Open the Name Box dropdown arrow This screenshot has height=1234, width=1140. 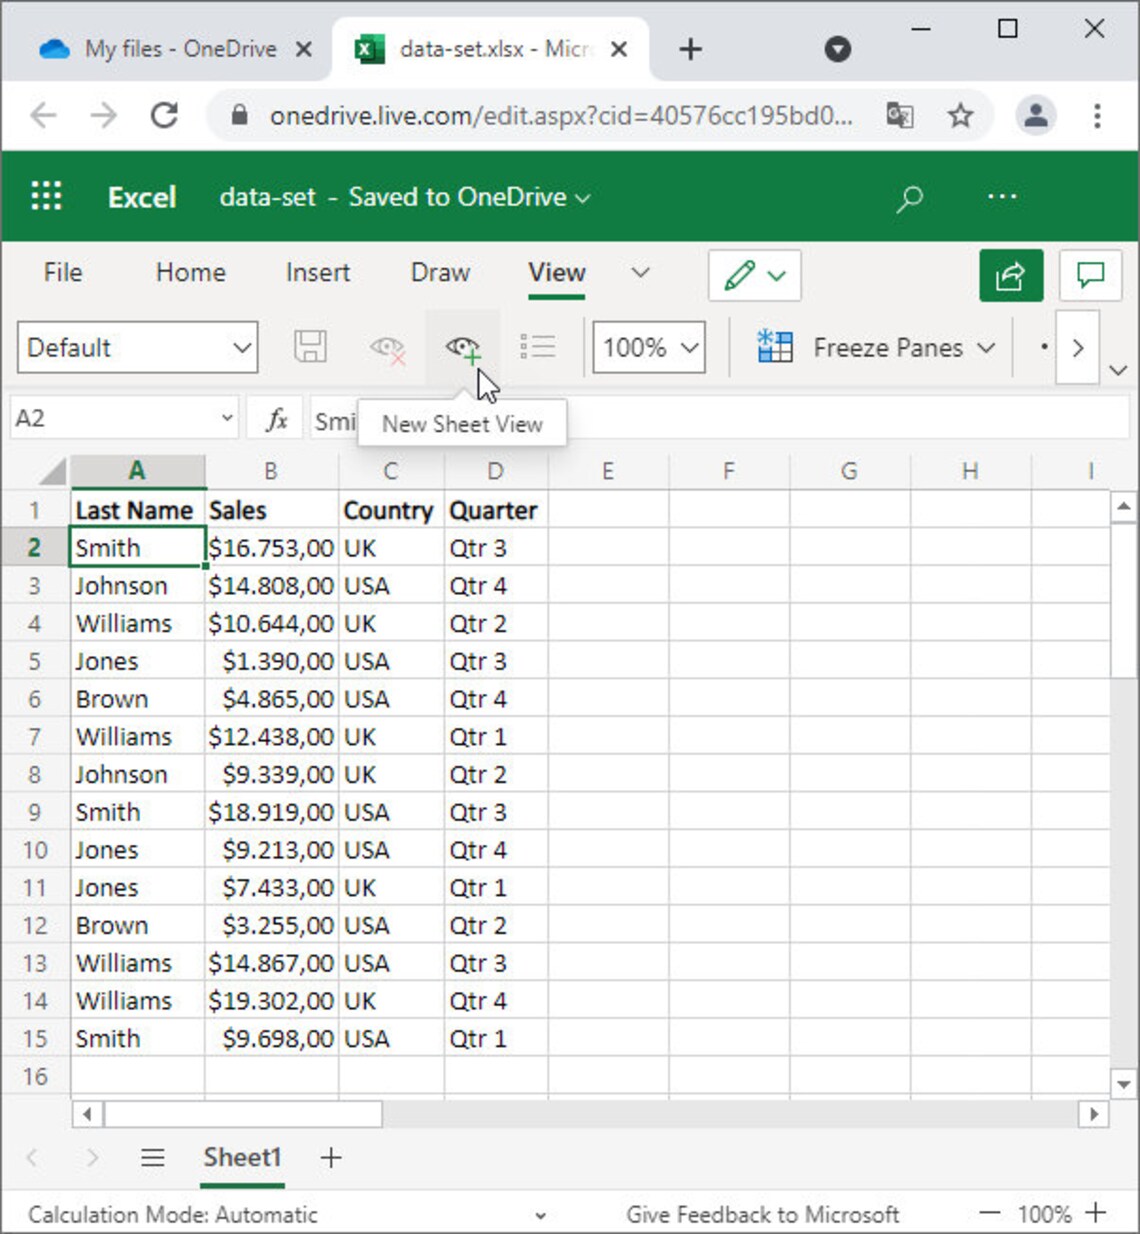point(227,417)
